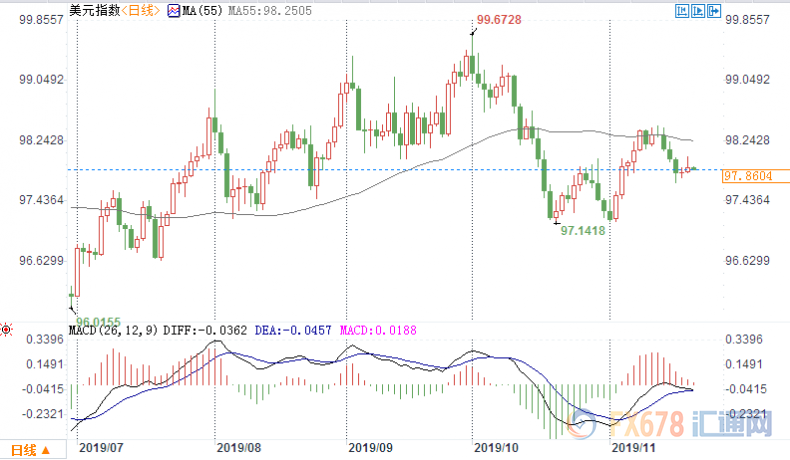Click MACD left axis value 0.1491
790x460 pixels.
click(x=45, y=364)
